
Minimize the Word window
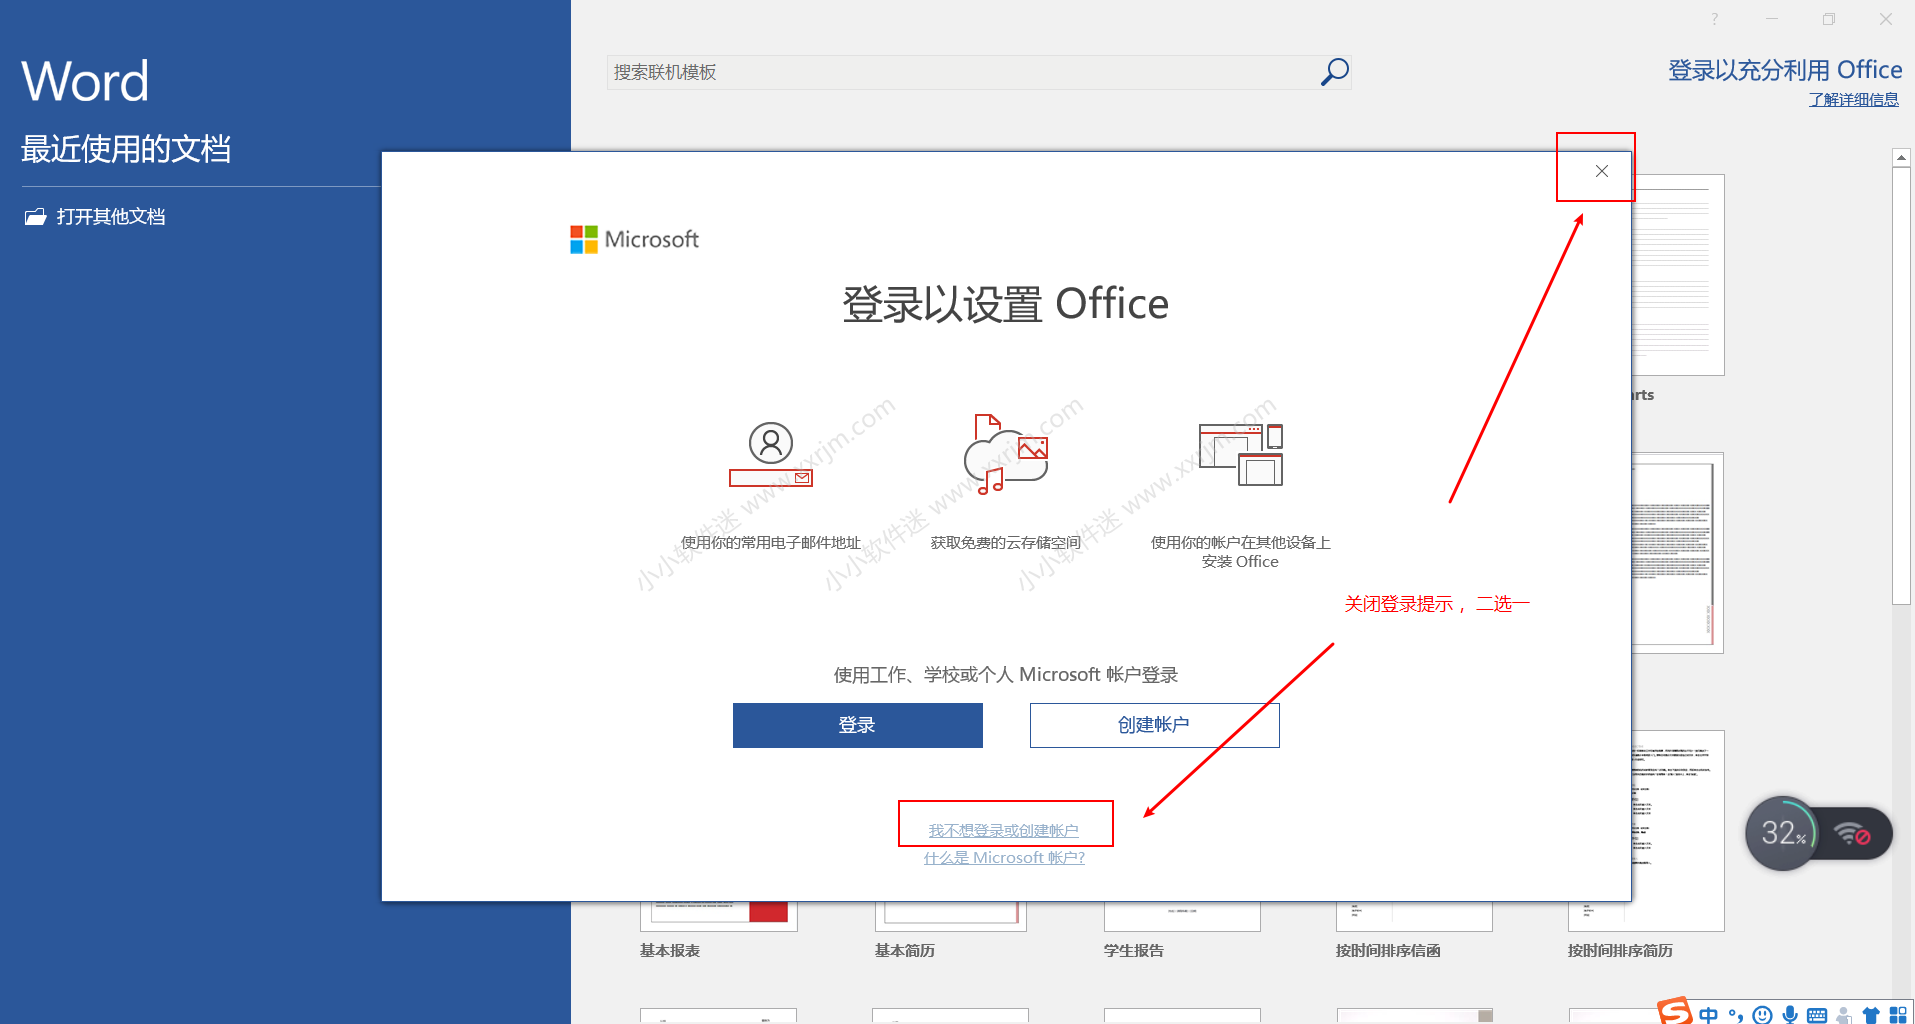1771,19
